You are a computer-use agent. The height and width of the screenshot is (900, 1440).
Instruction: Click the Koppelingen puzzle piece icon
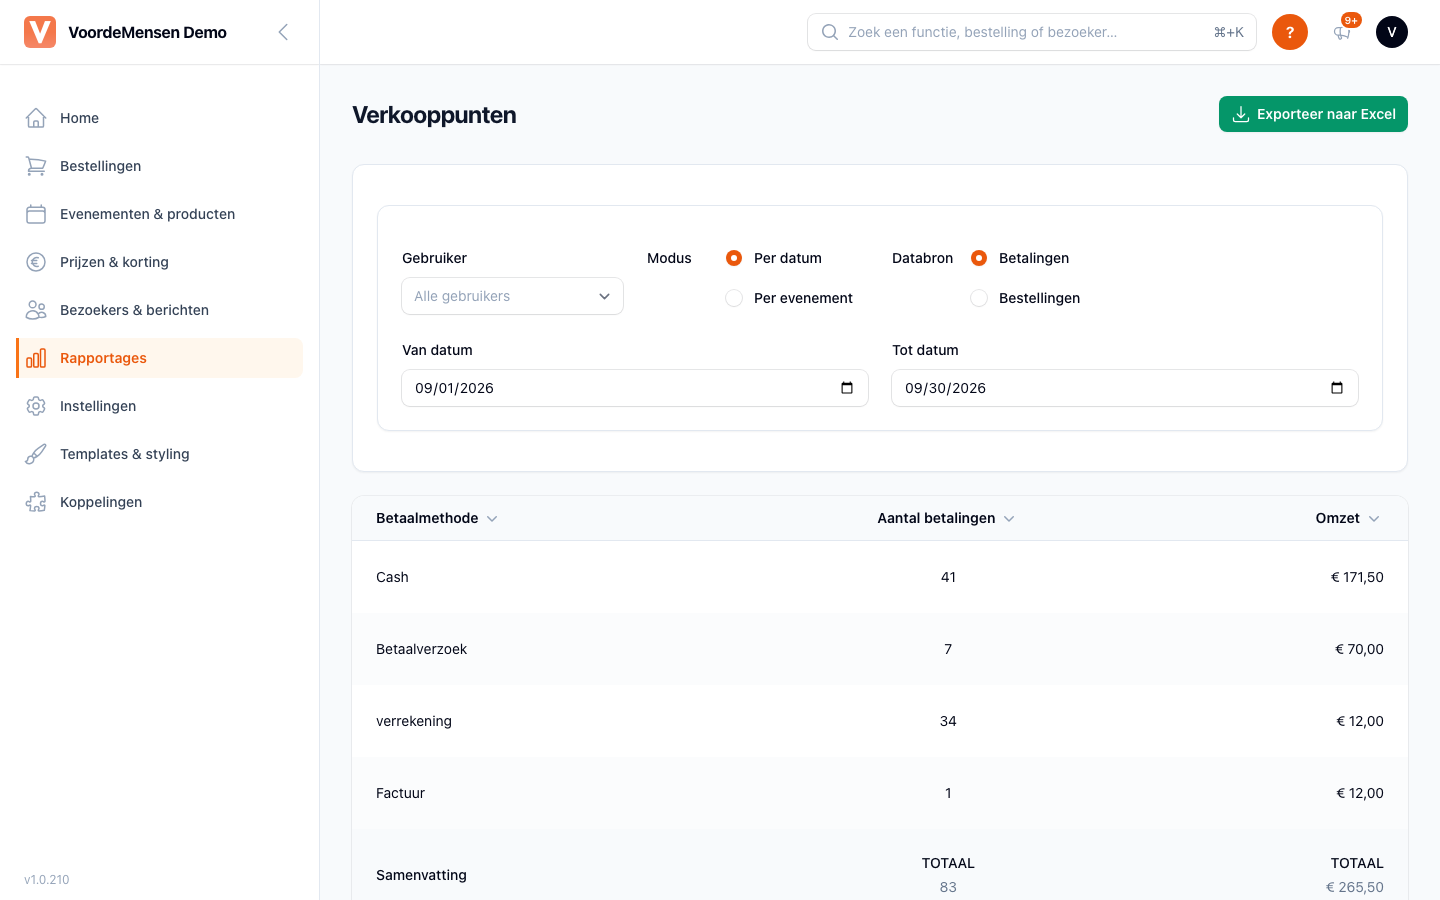pyautogui.click(x=36, y=502)
